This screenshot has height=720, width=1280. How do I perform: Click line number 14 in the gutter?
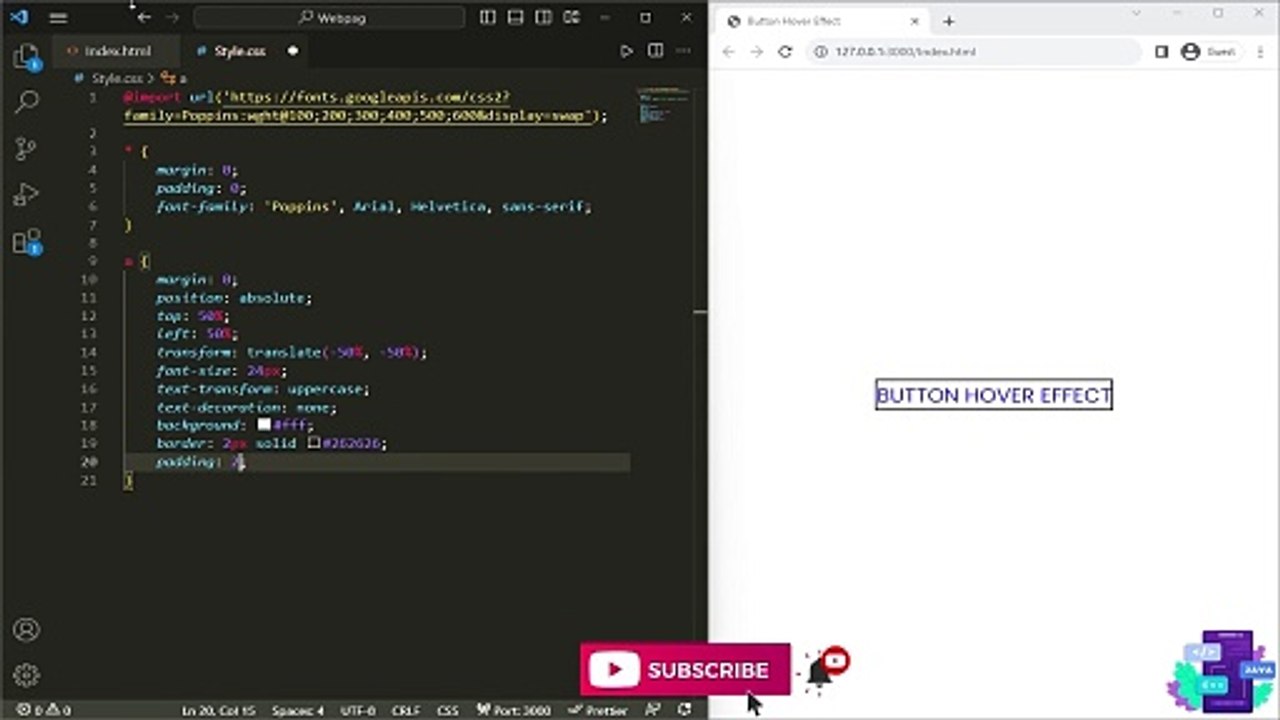[x=91, y=352]
